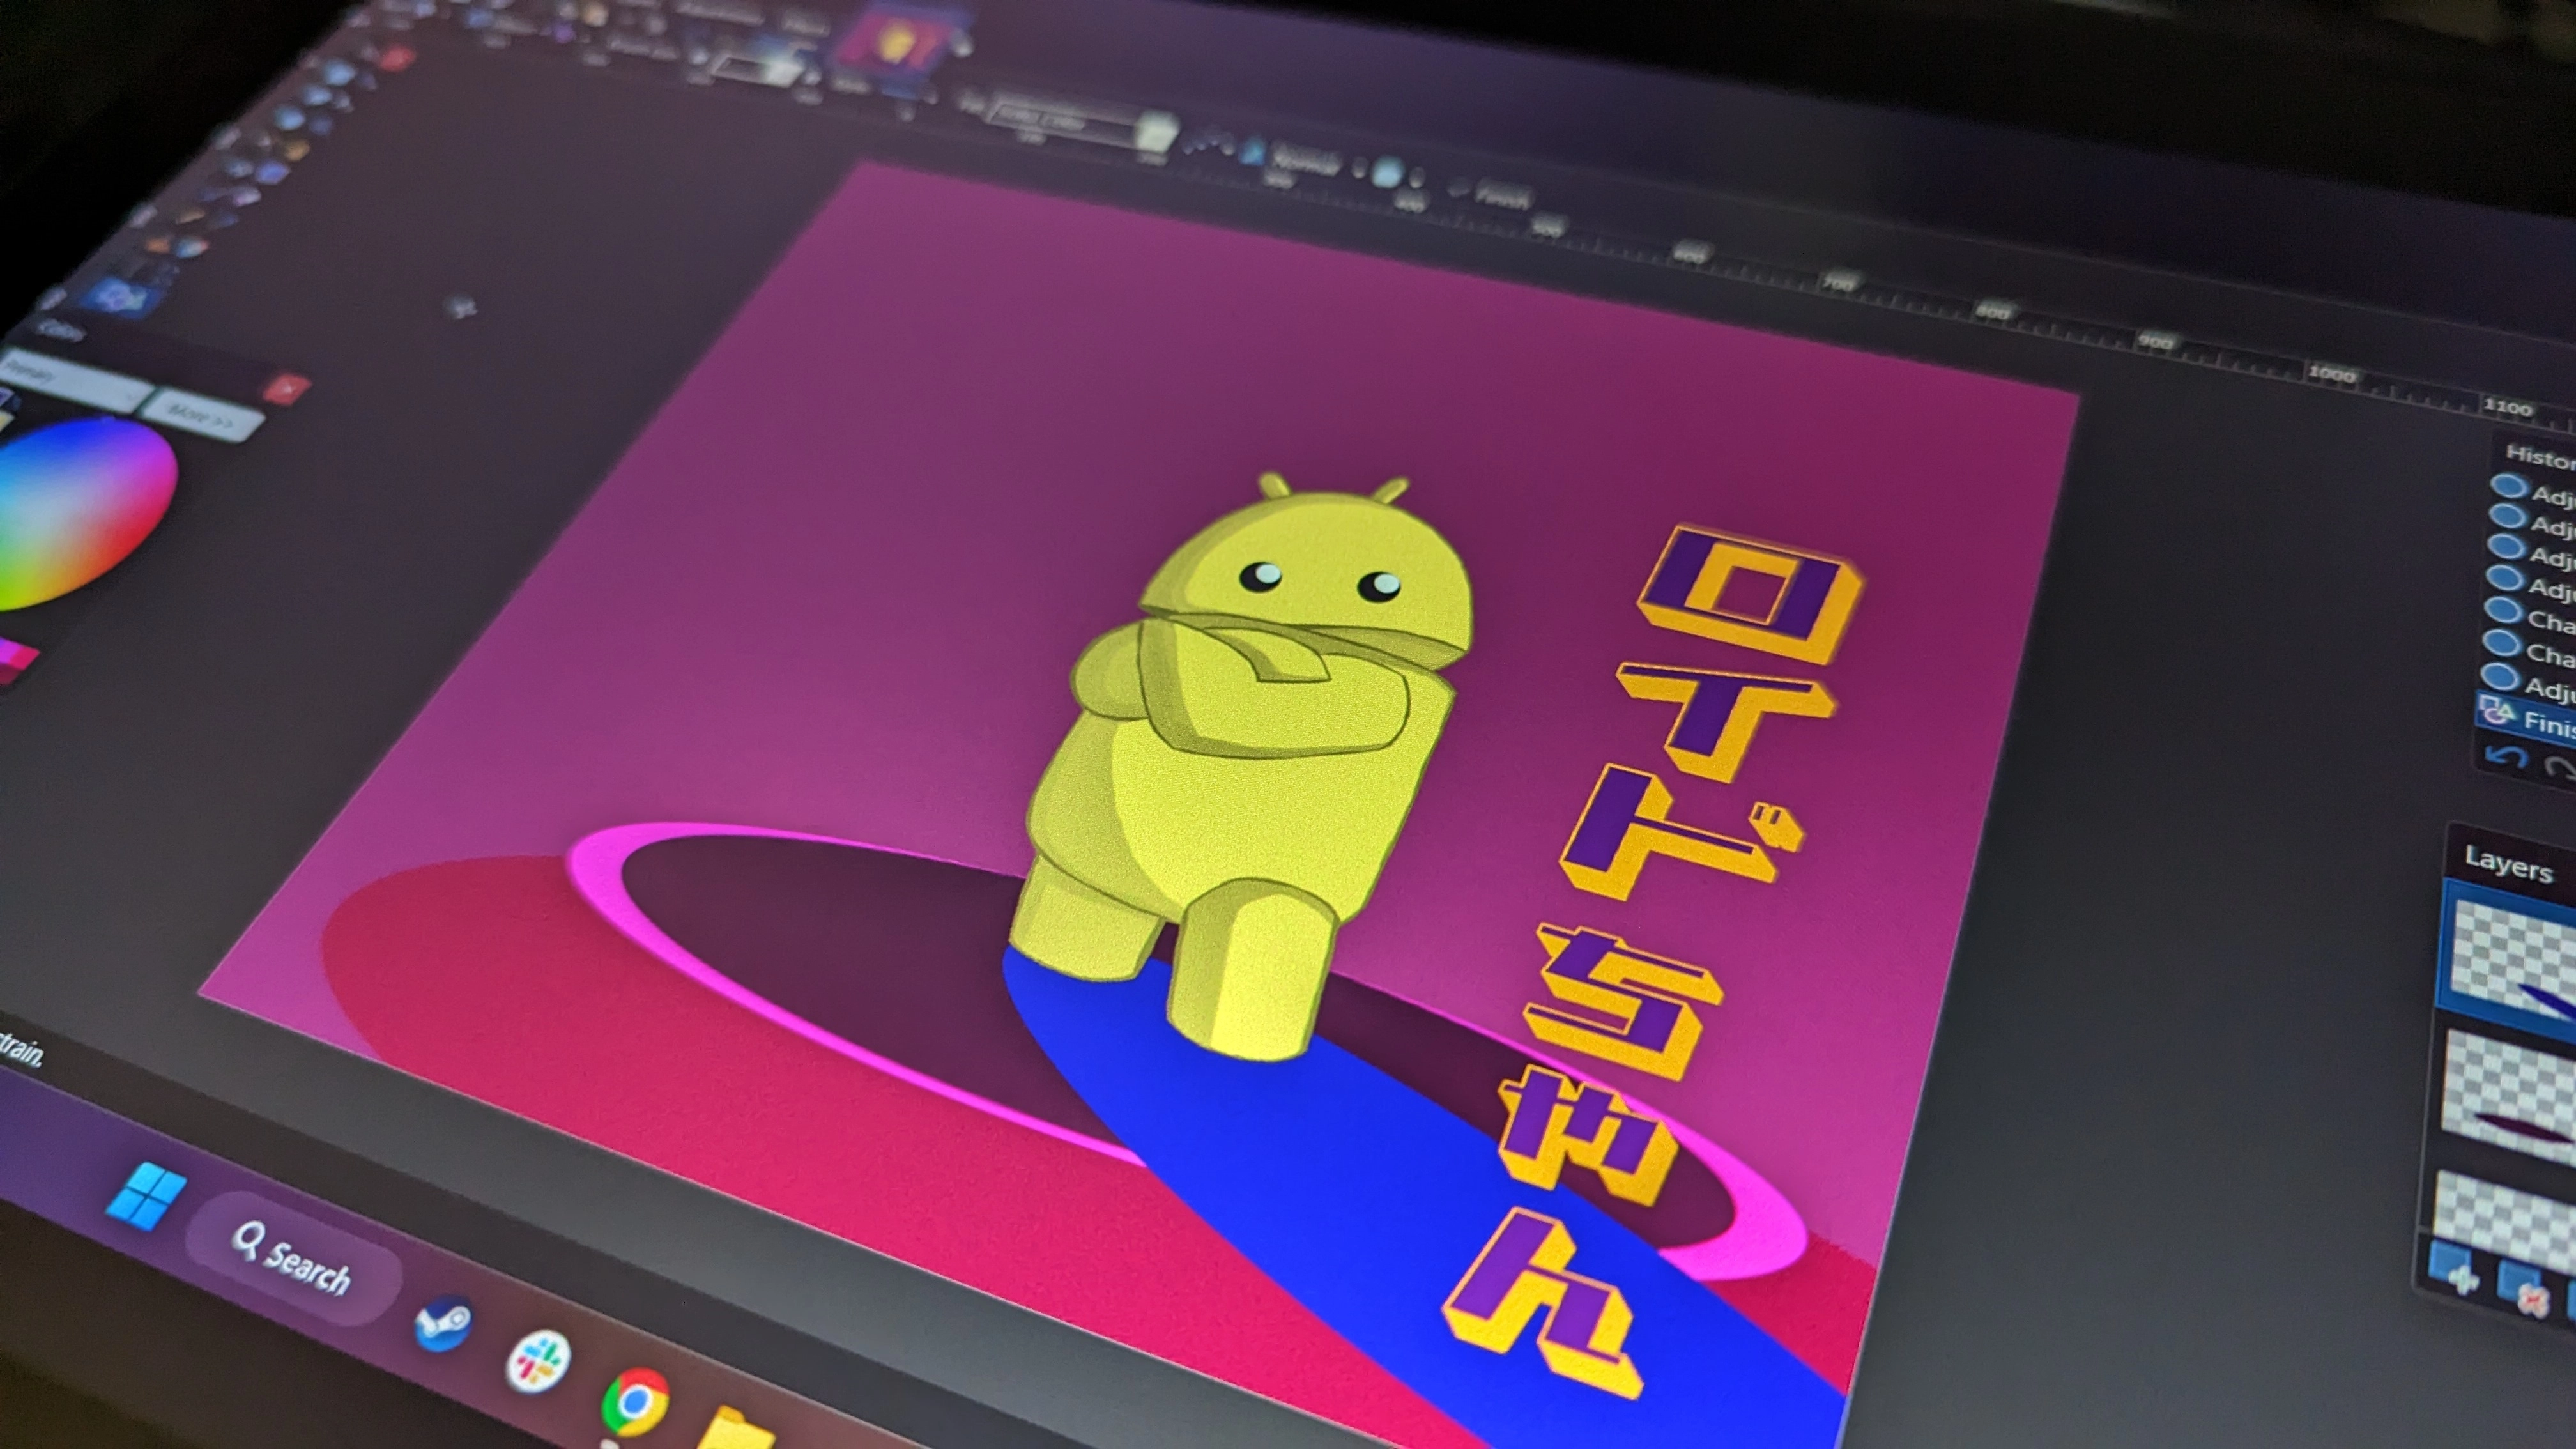Click the blue Undo arrow in History
This screenshot has height=1449, width=2576.
coord(2508,756)
